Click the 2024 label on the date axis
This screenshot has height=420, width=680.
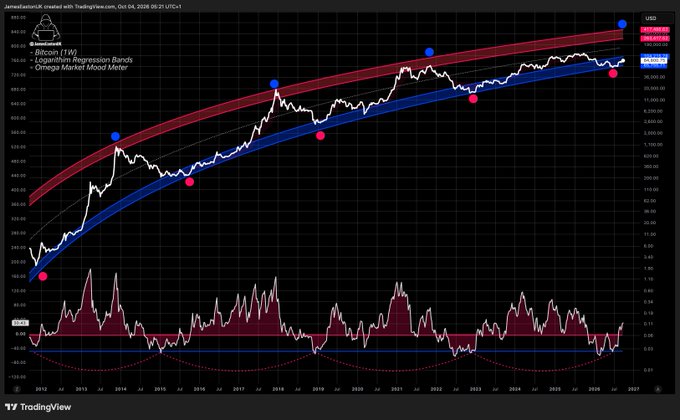[515, 389]
